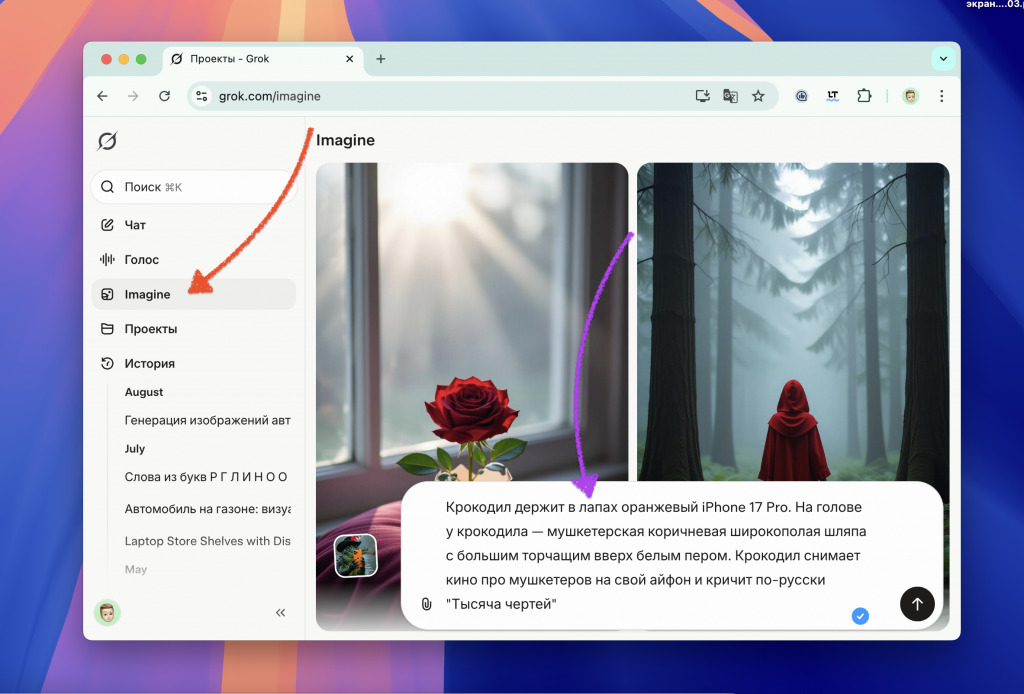
Task: Go back in the browser
Action: pyautogui.click(x=103, y=97)
